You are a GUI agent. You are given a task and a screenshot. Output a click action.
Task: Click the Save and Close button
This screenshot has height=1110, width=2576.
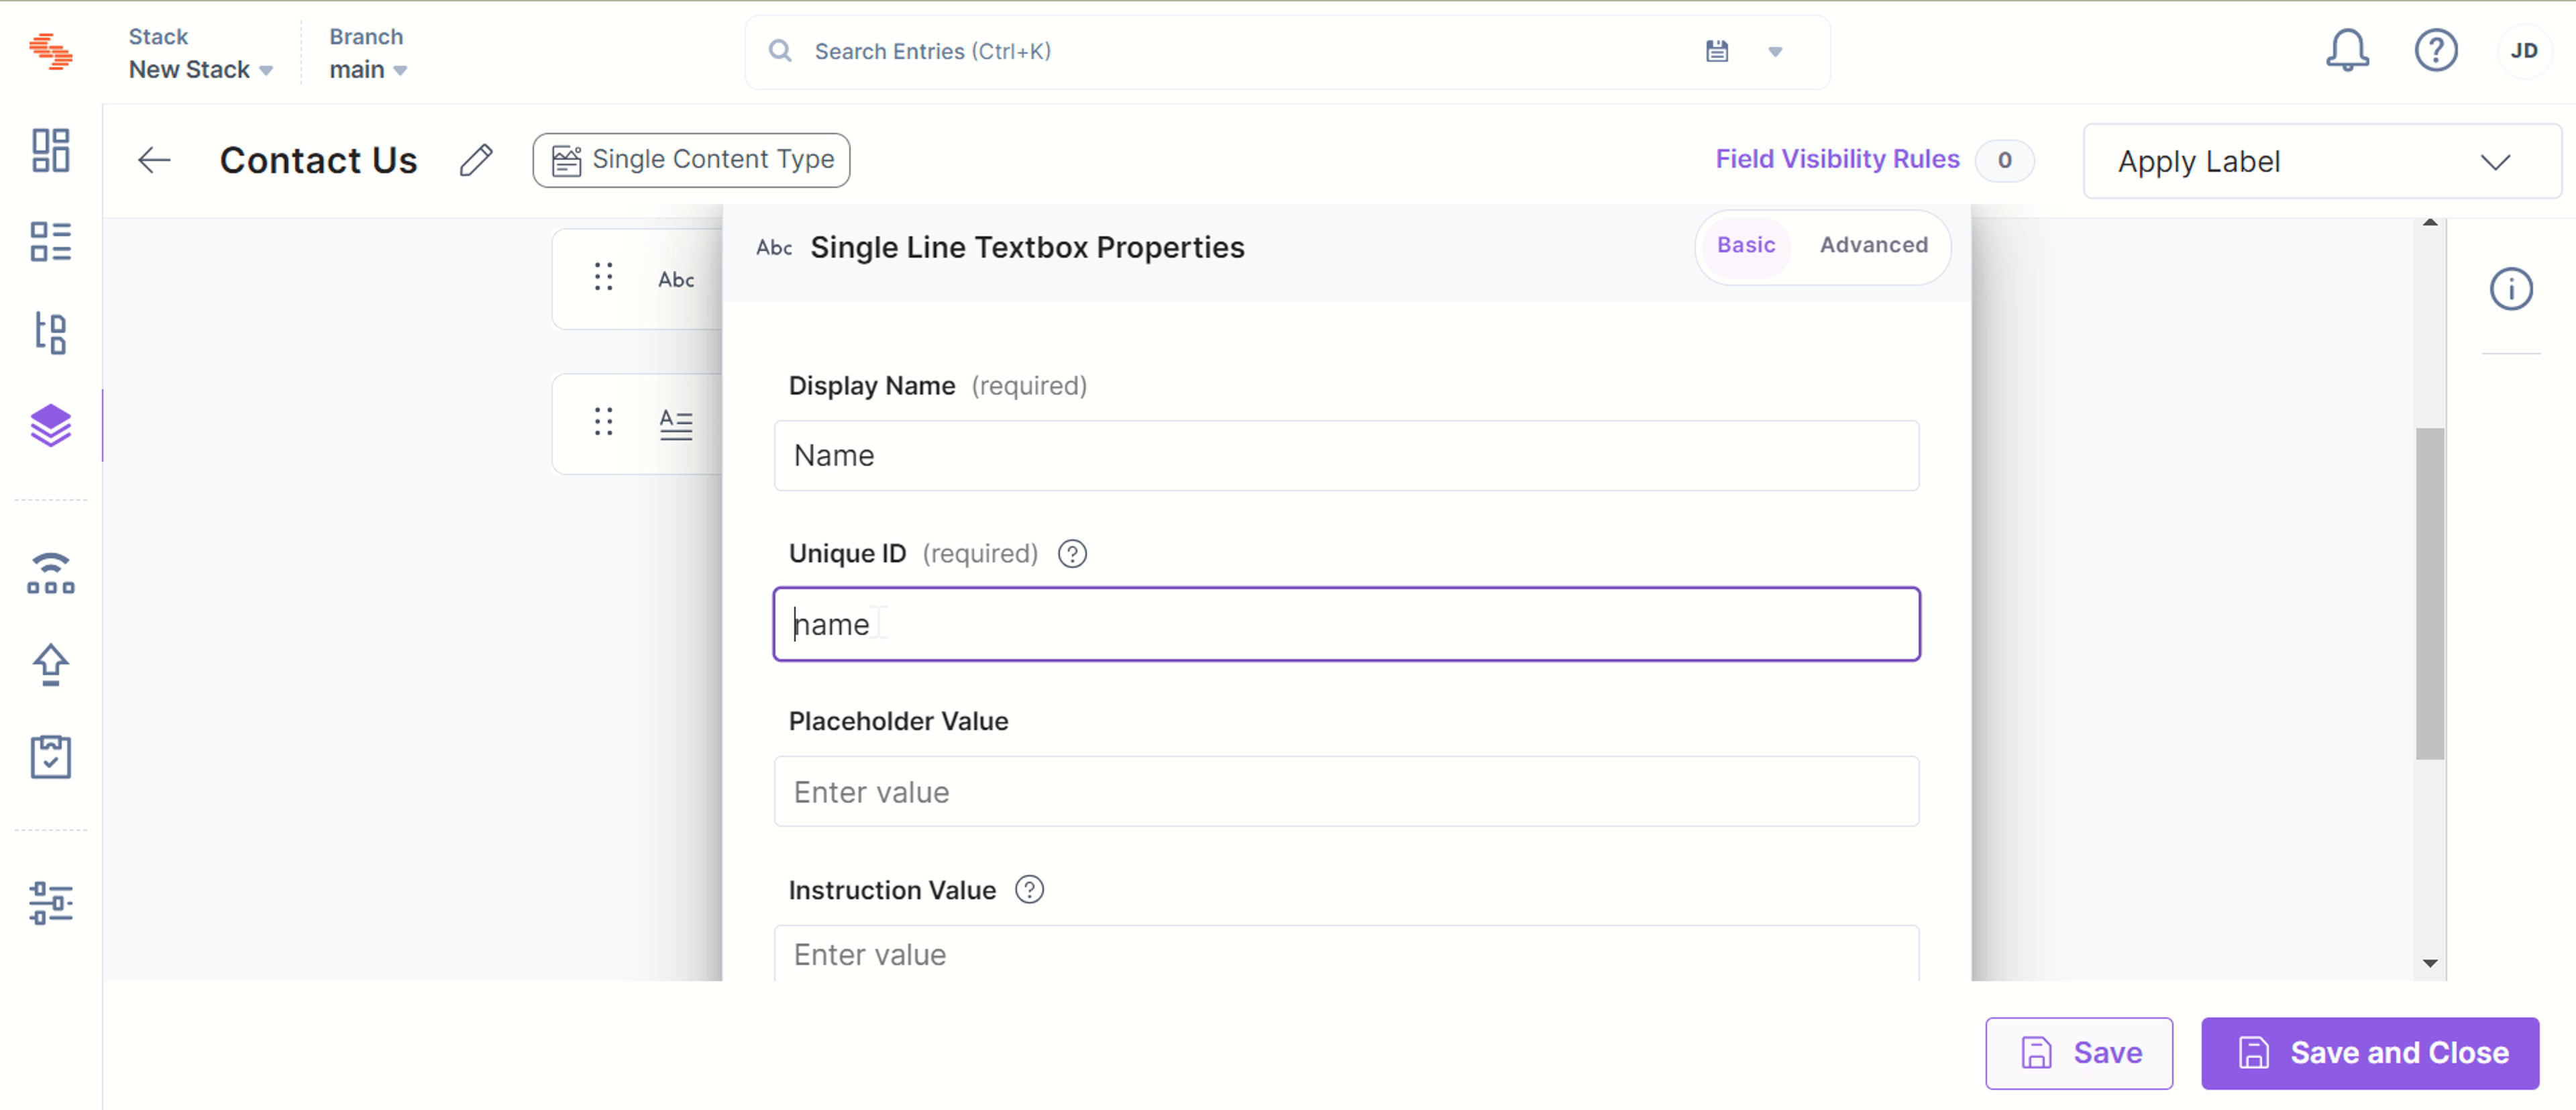pyautogui.click(x=2370, y=1053)
